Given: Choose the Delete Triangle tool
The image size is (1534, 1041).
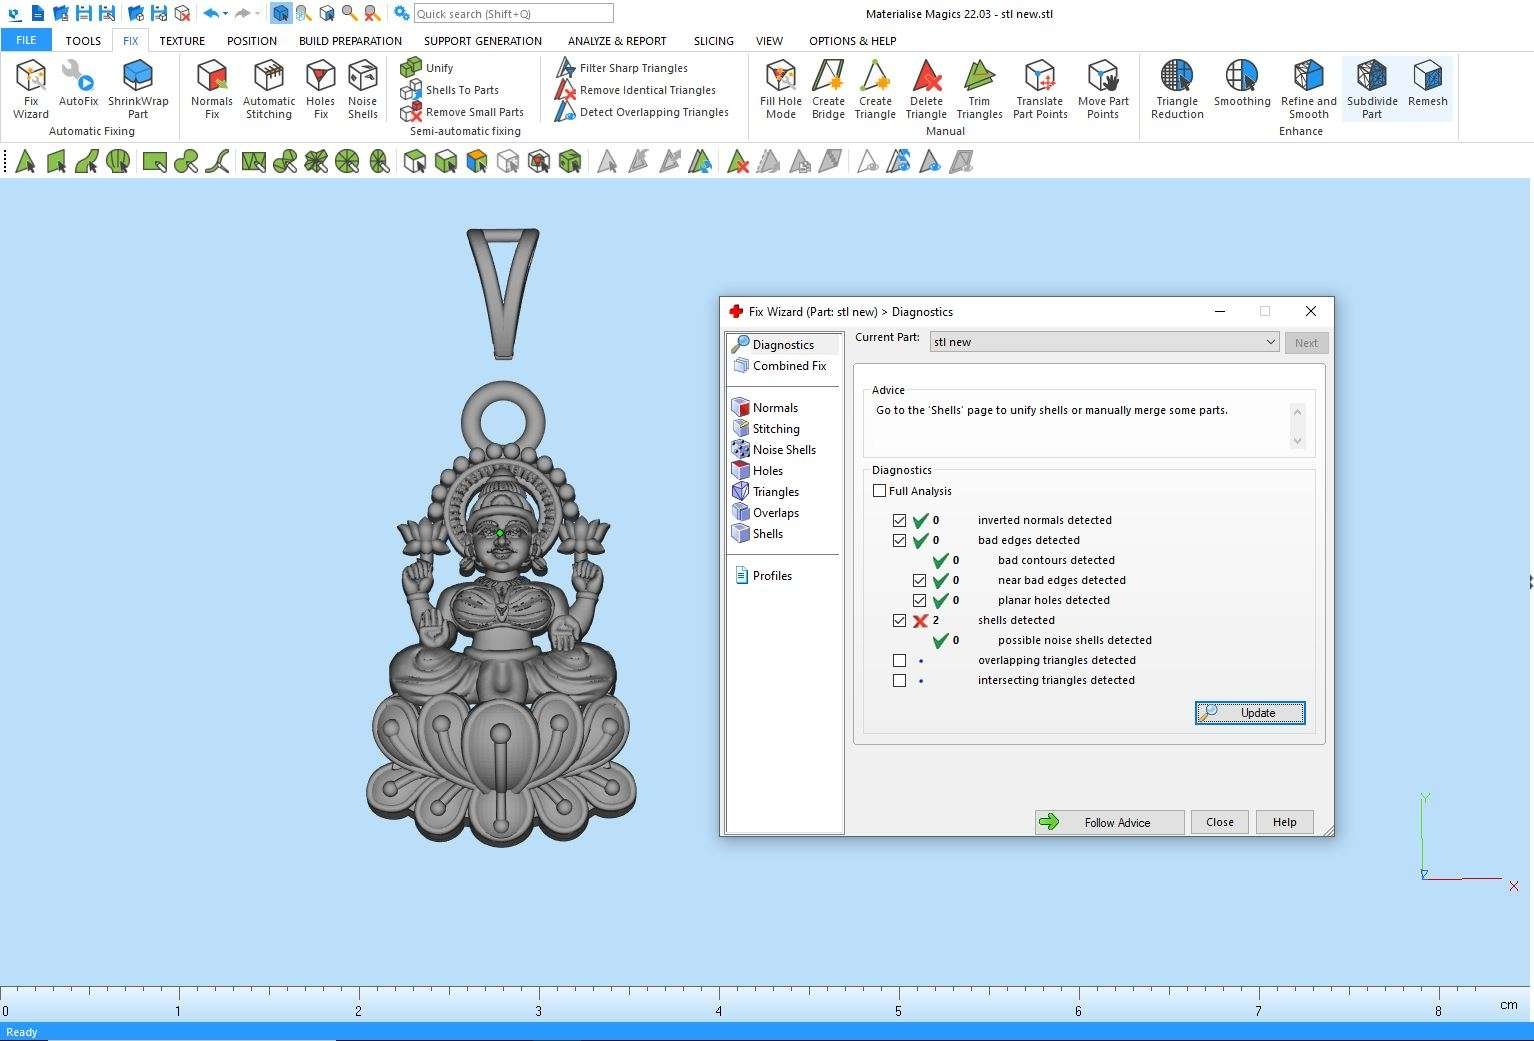Looking at the screenshot, I should click(926, 88).
